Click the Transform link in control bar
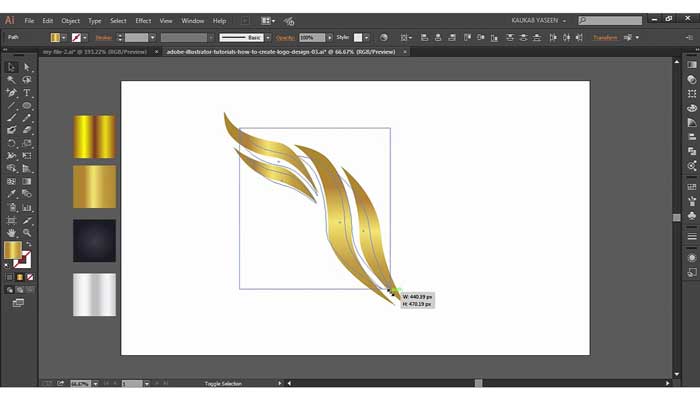The width and height of the screenshot is (700, 400). coord(605,37)
